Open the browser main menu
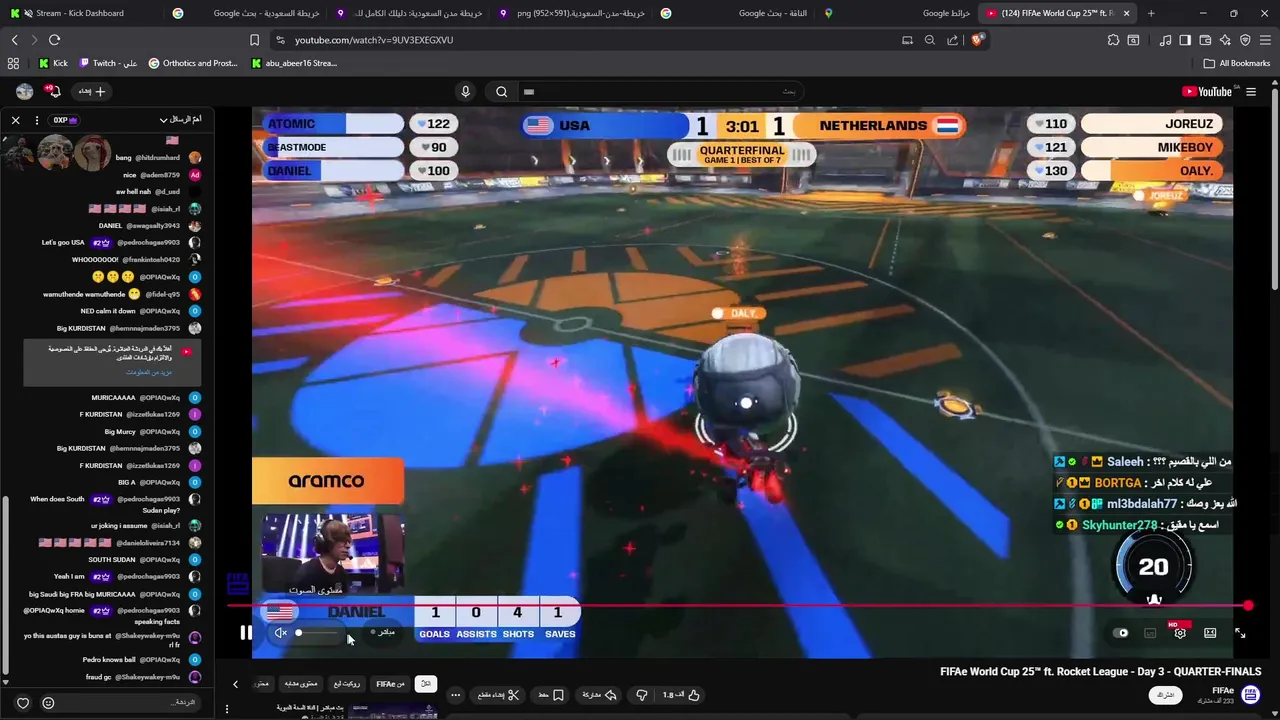This screenshot has width=1280, height=720. pyautogui.click(x=1266, y=40)
